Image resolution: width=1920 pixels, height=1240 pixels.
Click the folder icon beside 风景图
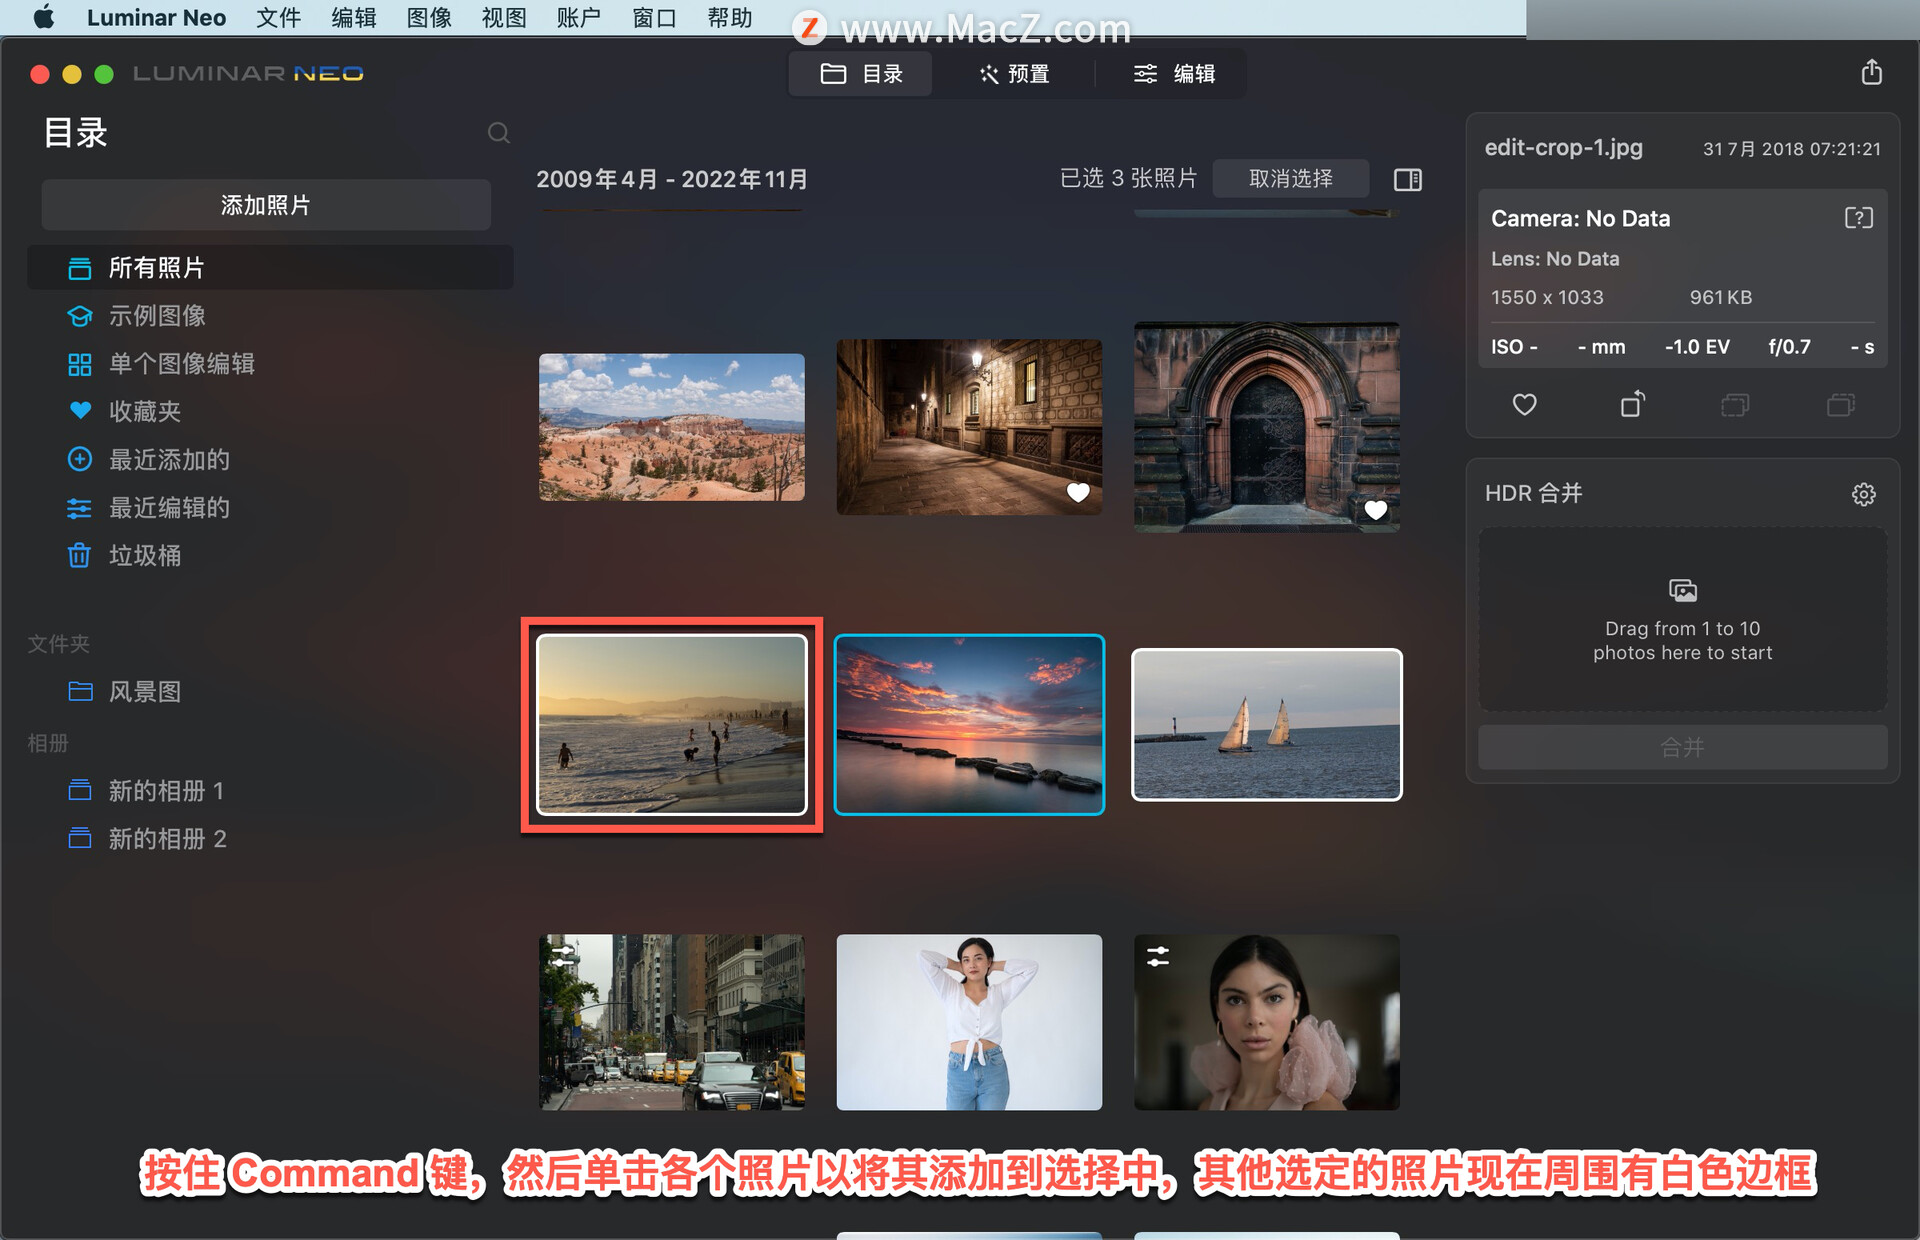point(80,691)
